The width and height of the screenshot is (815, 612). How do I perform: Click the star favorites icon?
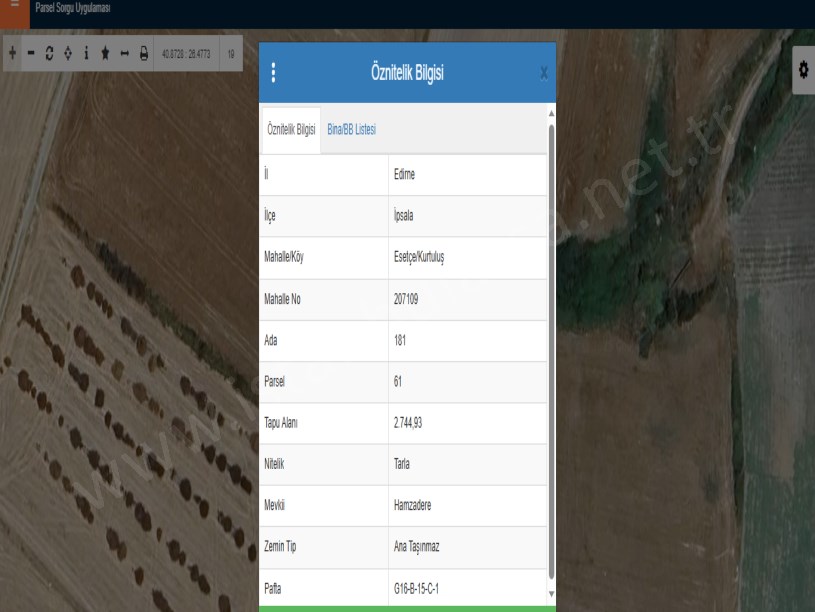pos(105,52)
